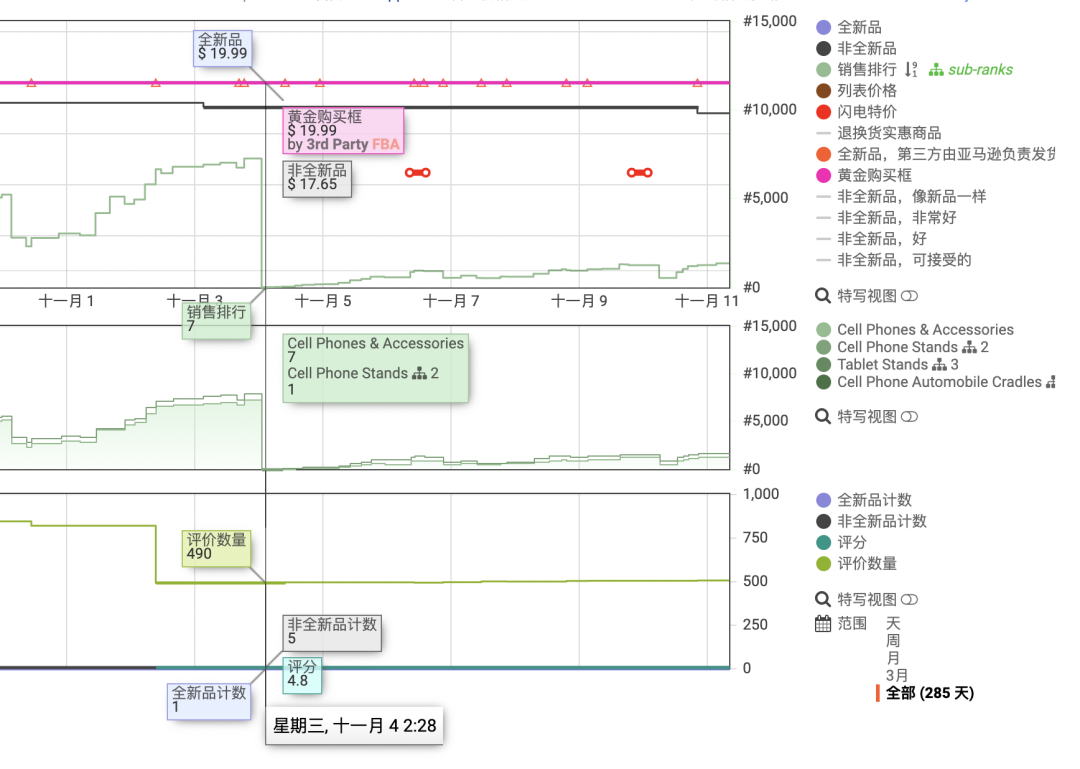
Task: Click the red linked-dots marker on chart
Action: pyautogui.click(x=419, y=172)
